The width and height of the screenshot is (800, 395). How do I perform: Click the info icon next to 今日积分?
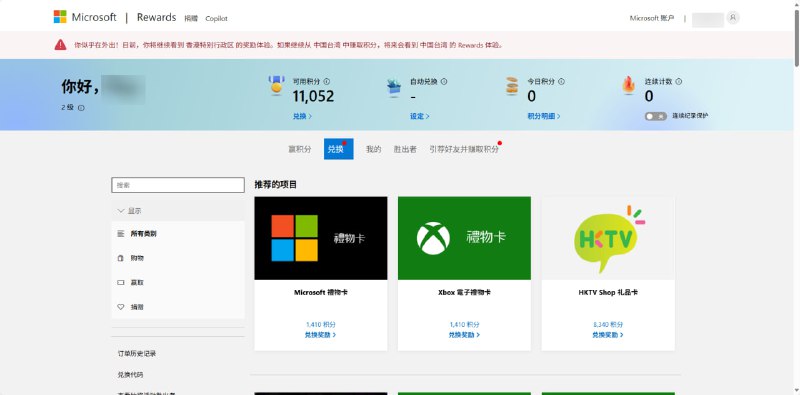click(x=561, y=82)
